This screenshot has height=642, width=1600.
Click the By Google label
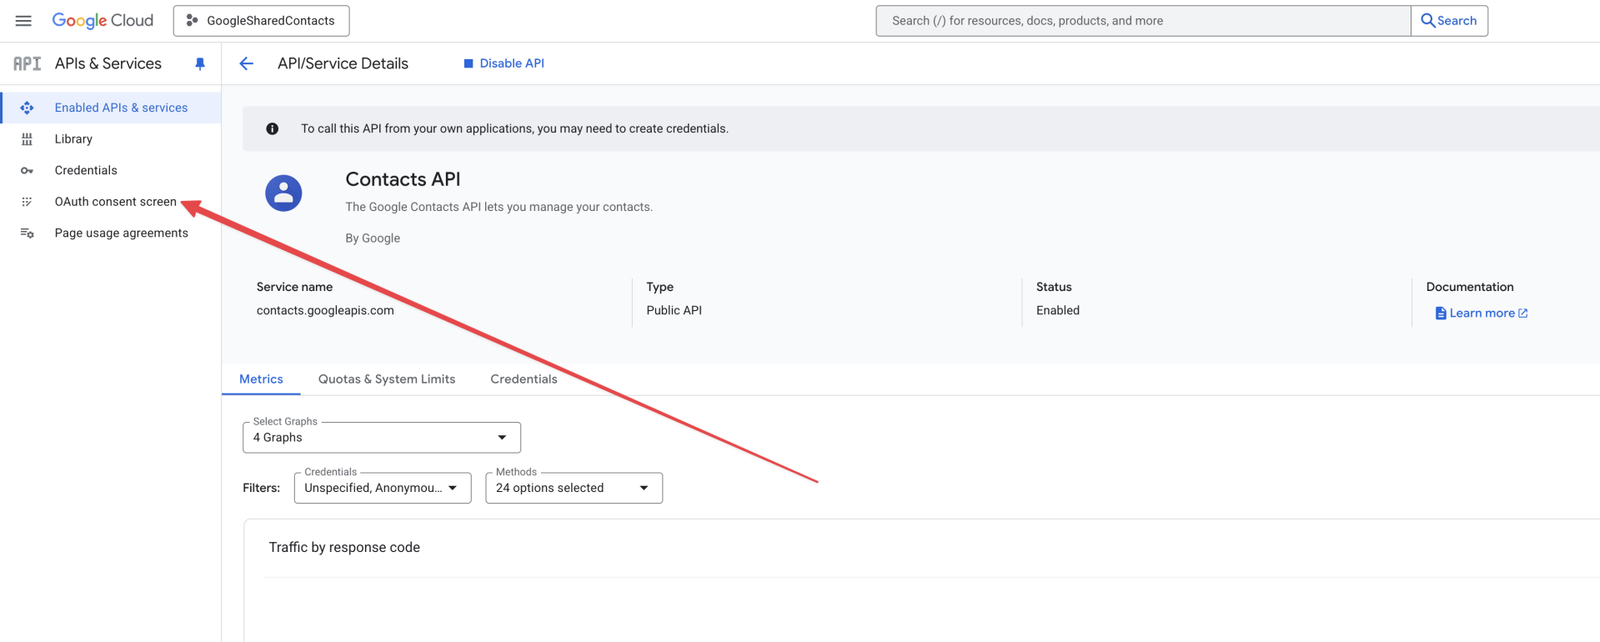click(x=373, y=238)
